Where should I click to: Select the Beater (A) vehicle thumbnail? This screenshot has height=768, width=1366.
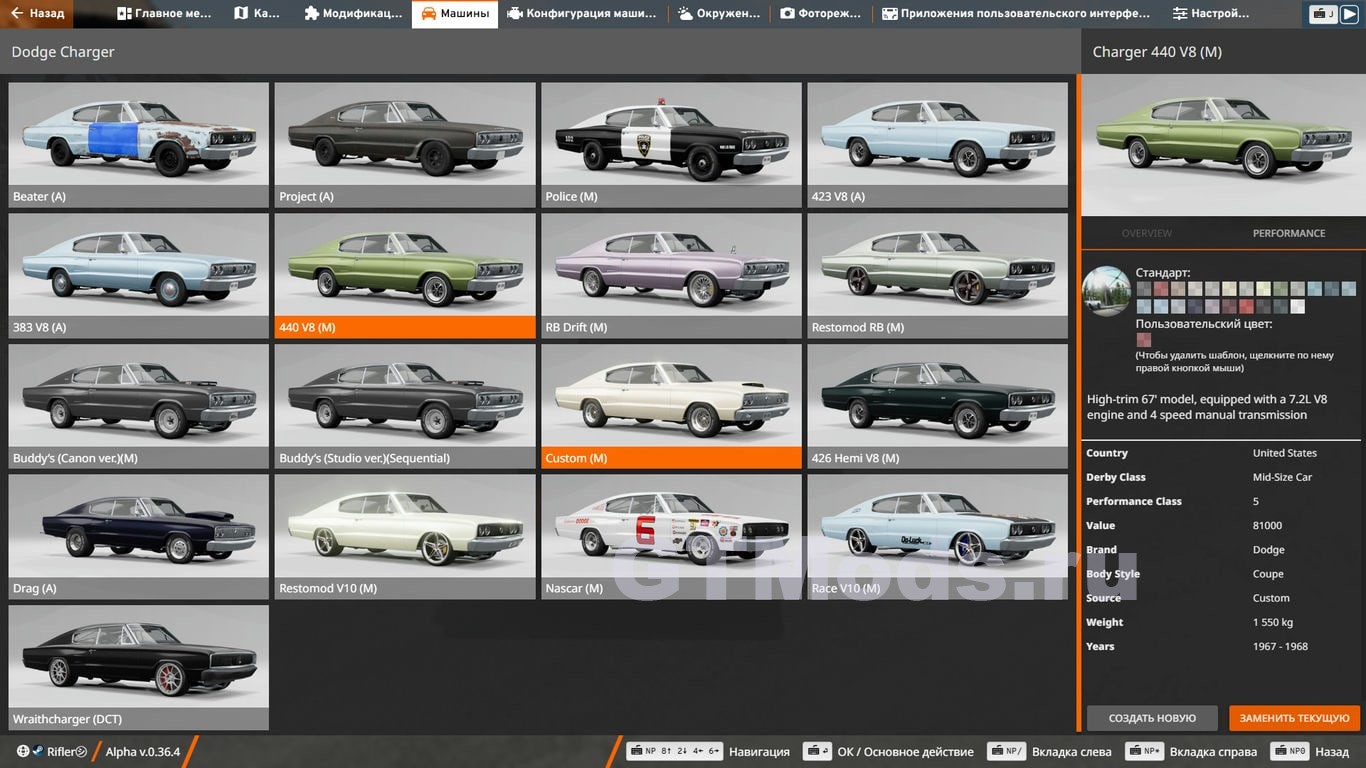coord(139,144)
